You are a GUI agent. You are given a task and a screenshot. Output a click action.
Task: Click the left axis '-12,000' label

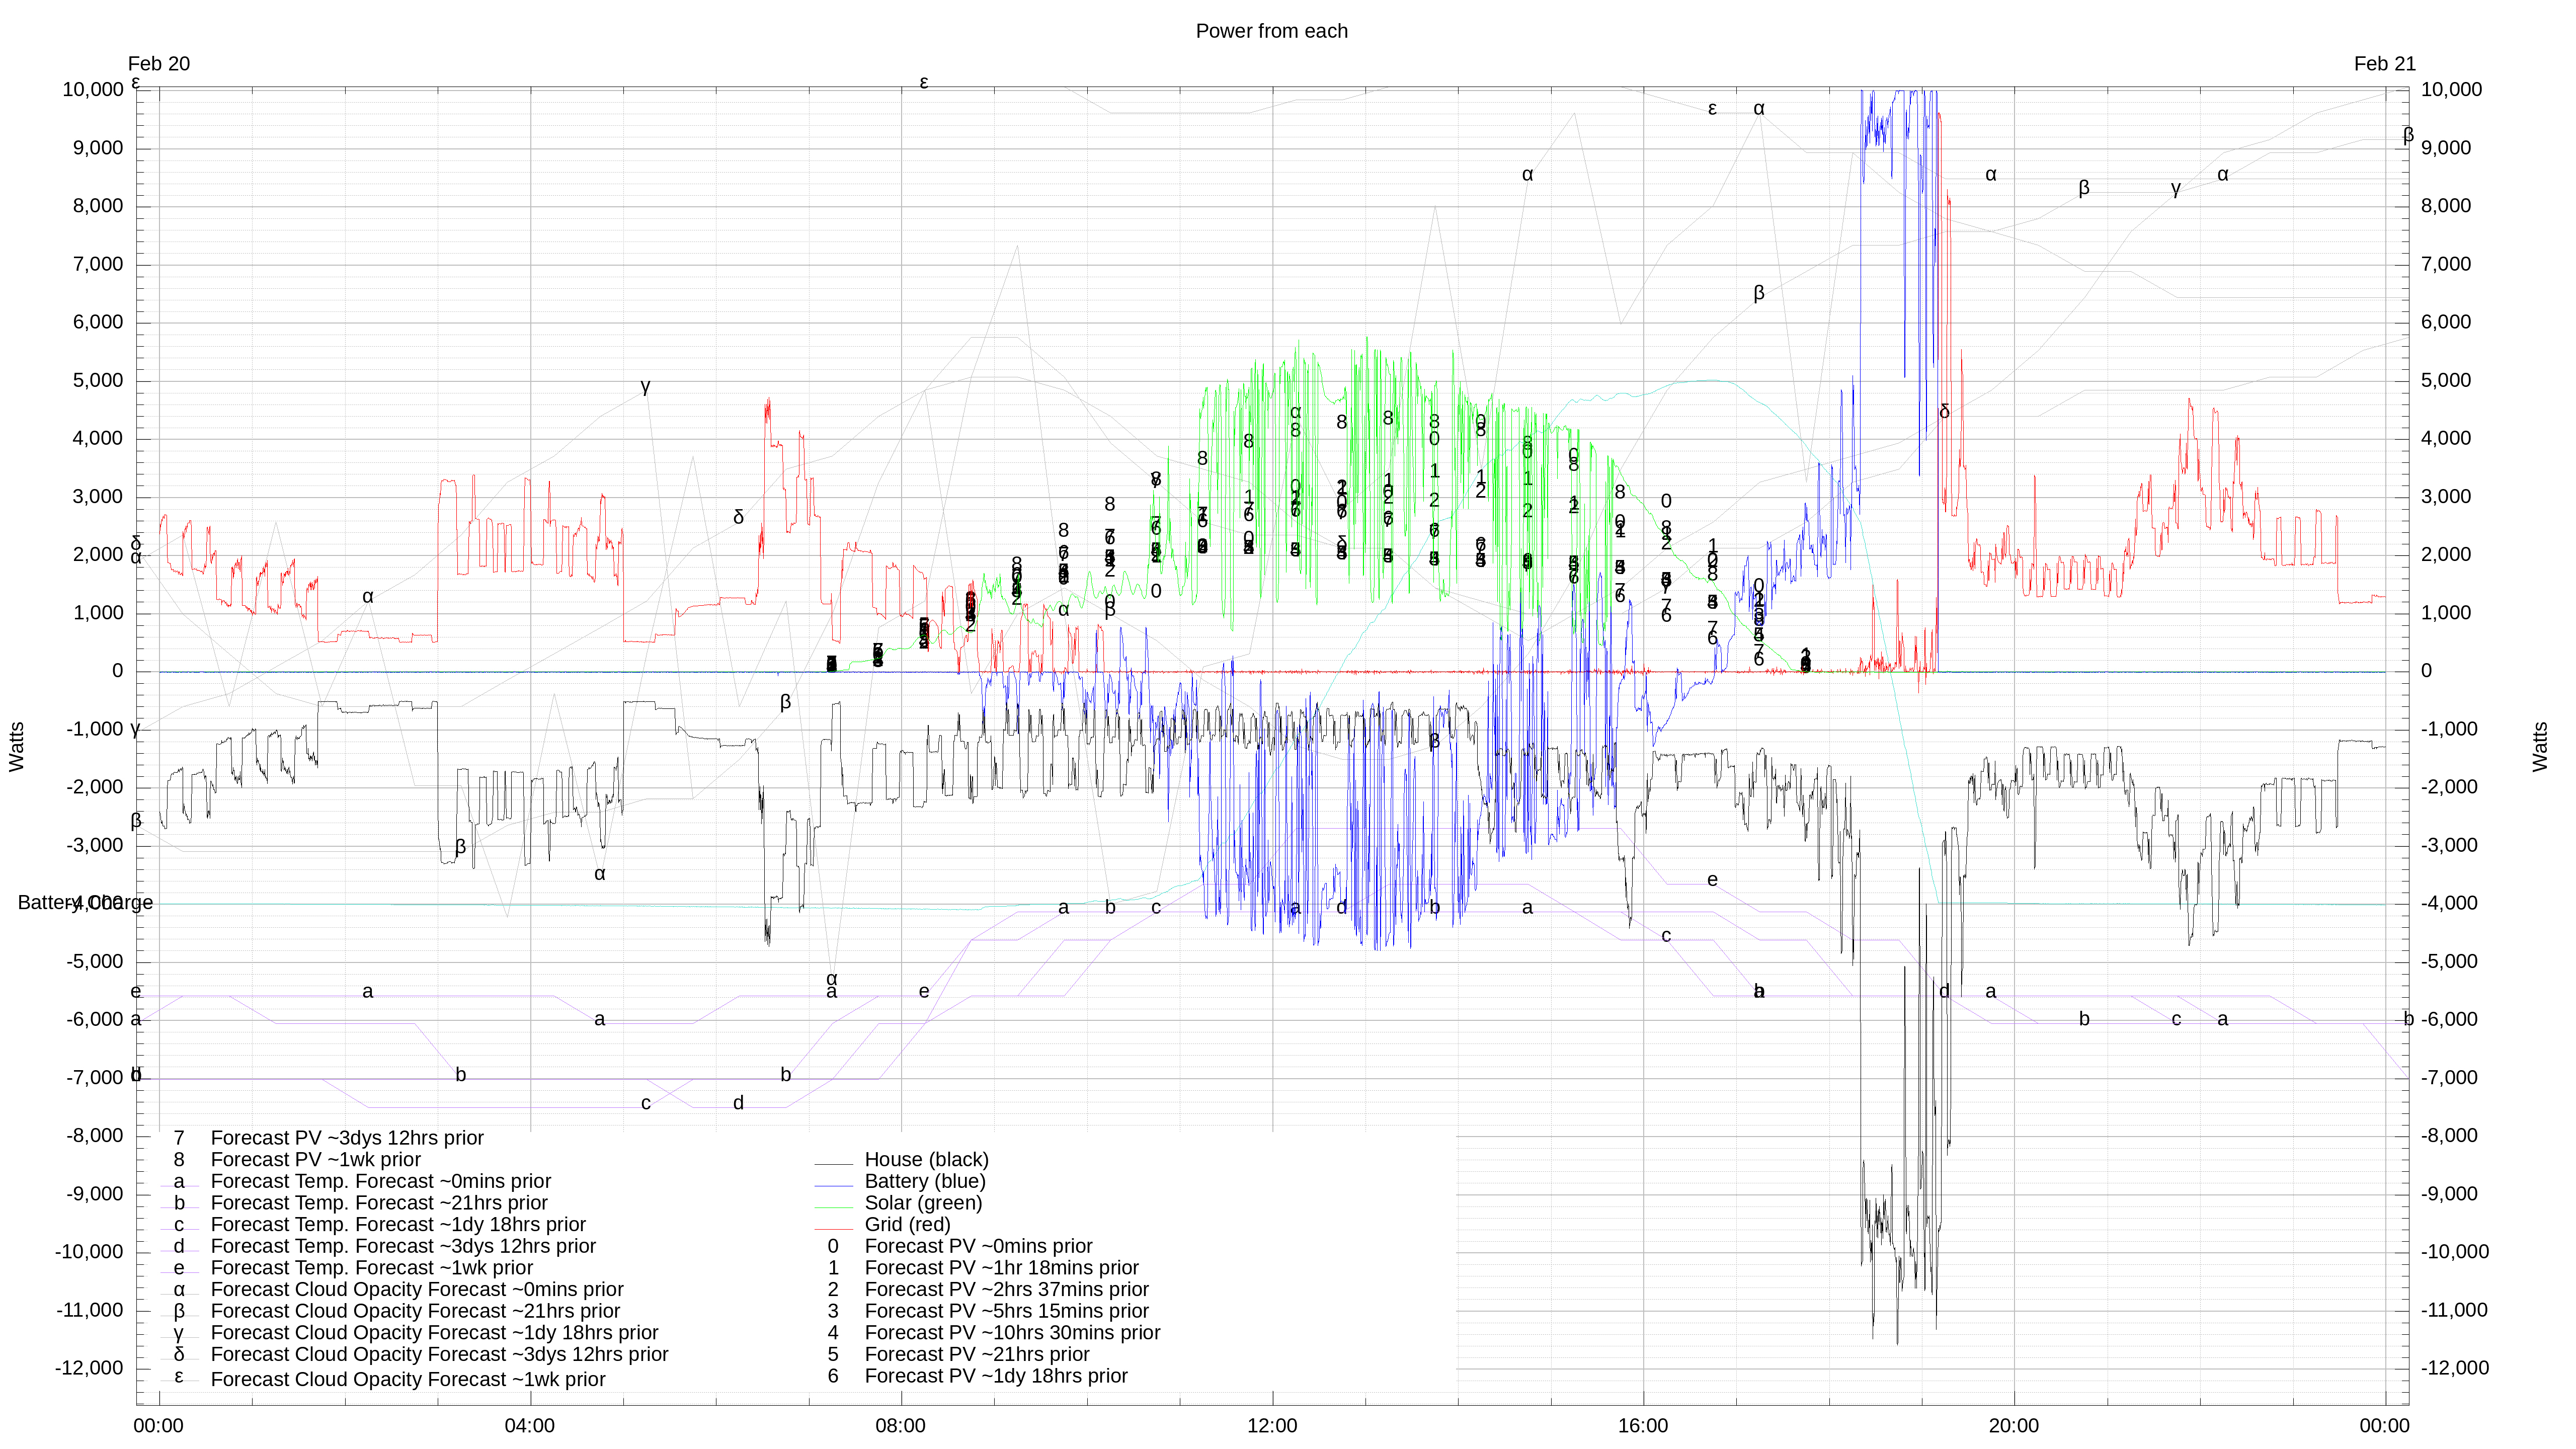(x=89, y=1369)
